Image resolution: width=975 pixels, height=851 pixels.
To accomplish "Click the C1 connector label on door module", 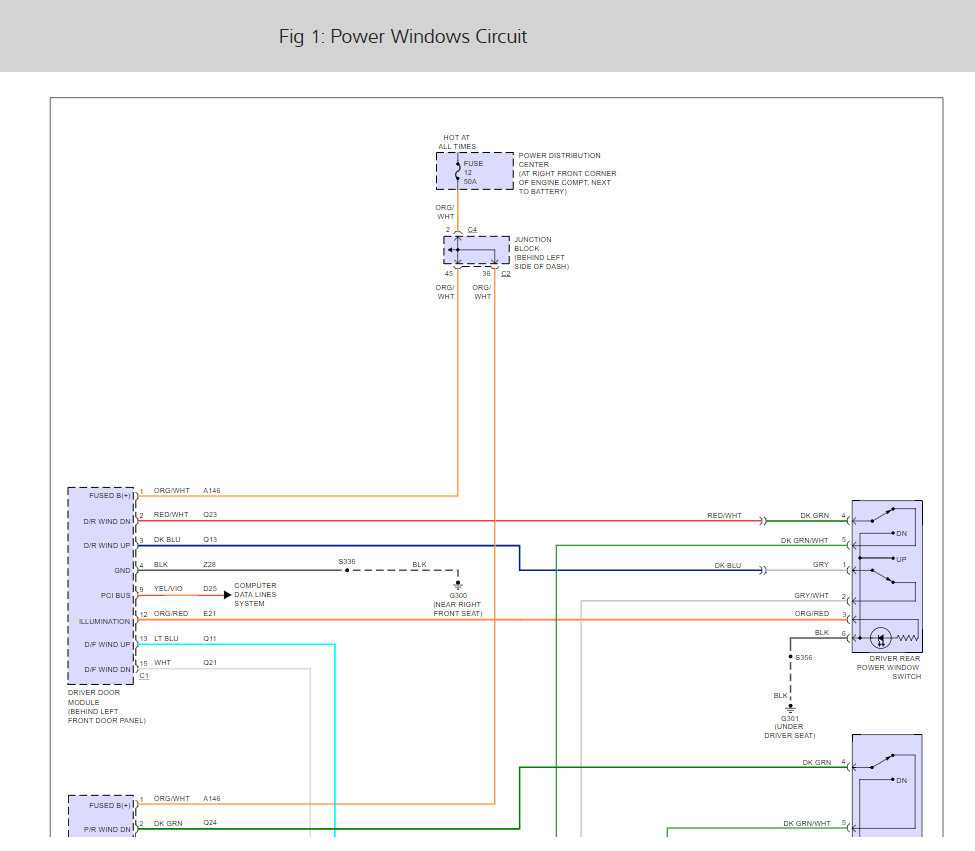I will pyautogui.click(x=144, y=676).
